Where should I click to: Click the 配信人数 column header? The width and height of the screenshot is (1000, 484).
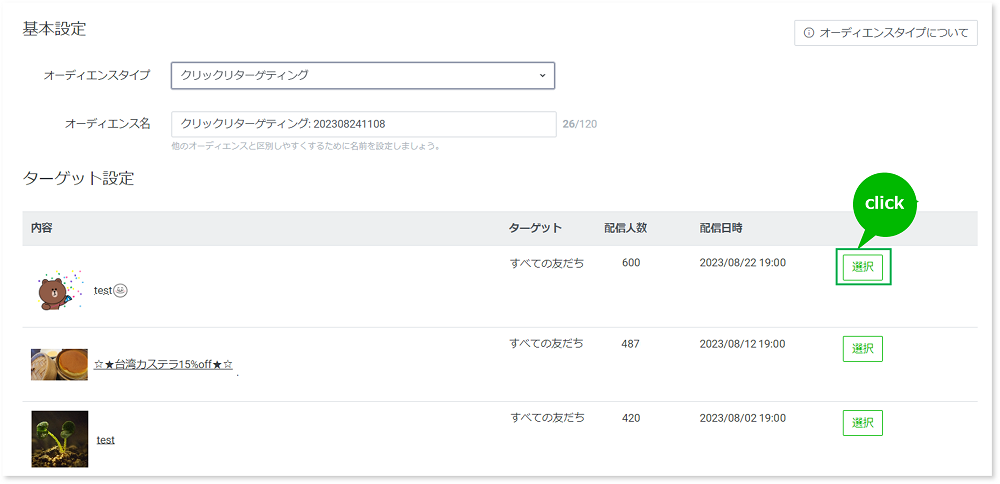coord(625,228)
